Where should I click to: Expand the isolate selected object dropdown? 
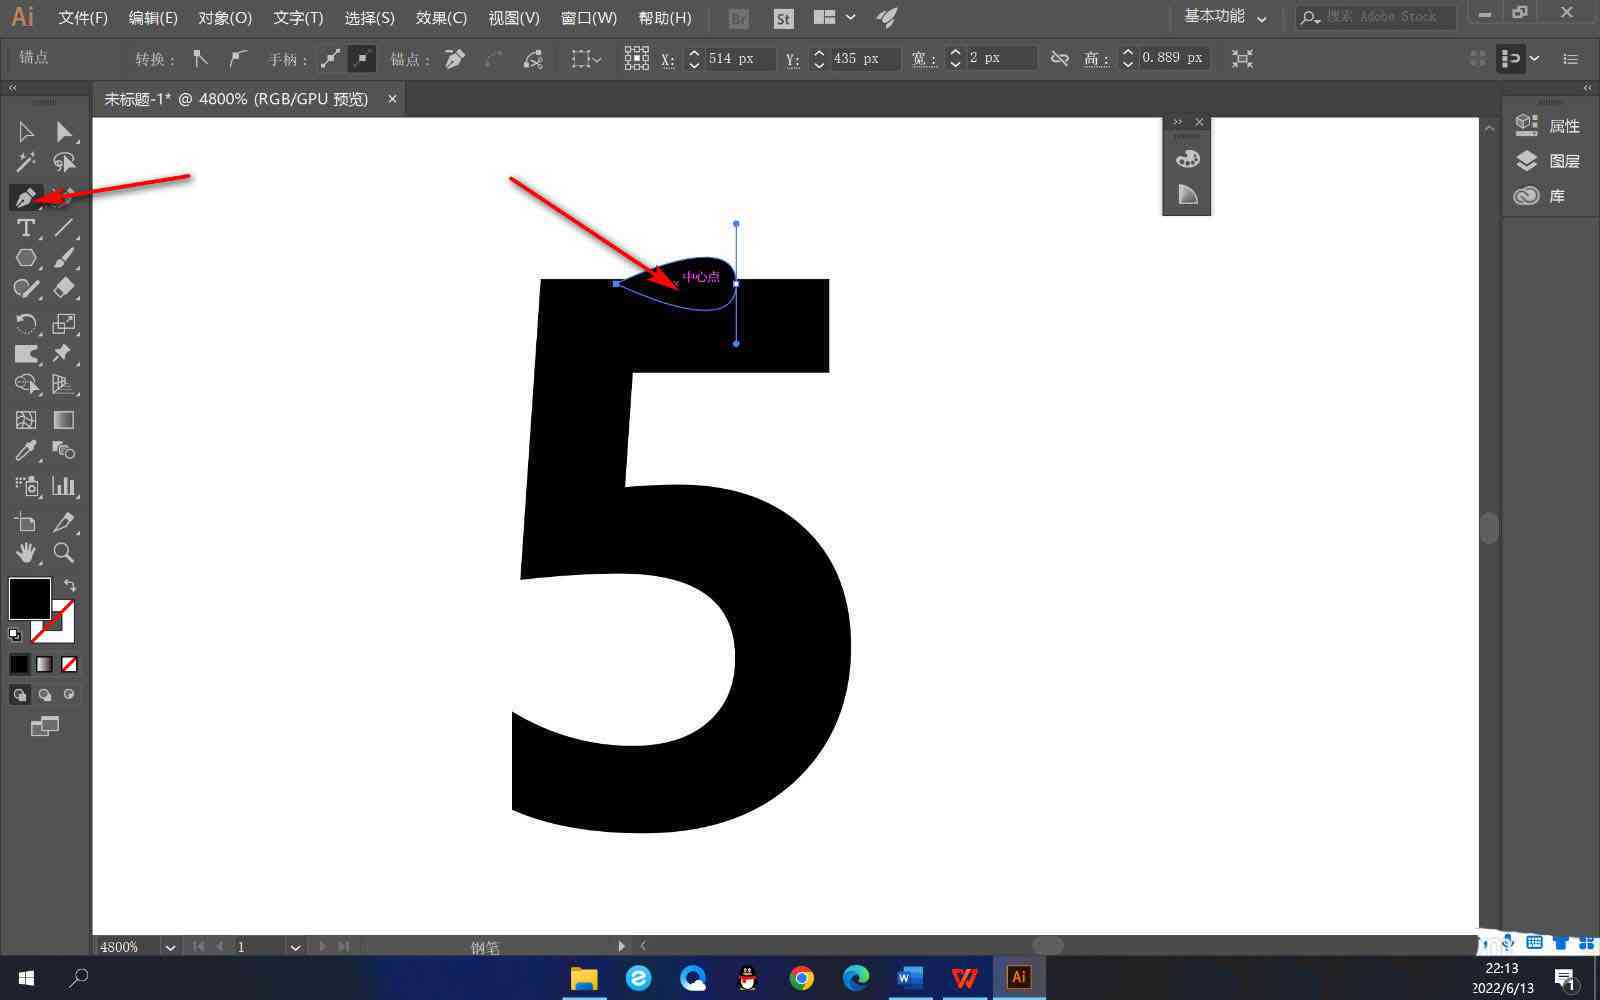597,60
